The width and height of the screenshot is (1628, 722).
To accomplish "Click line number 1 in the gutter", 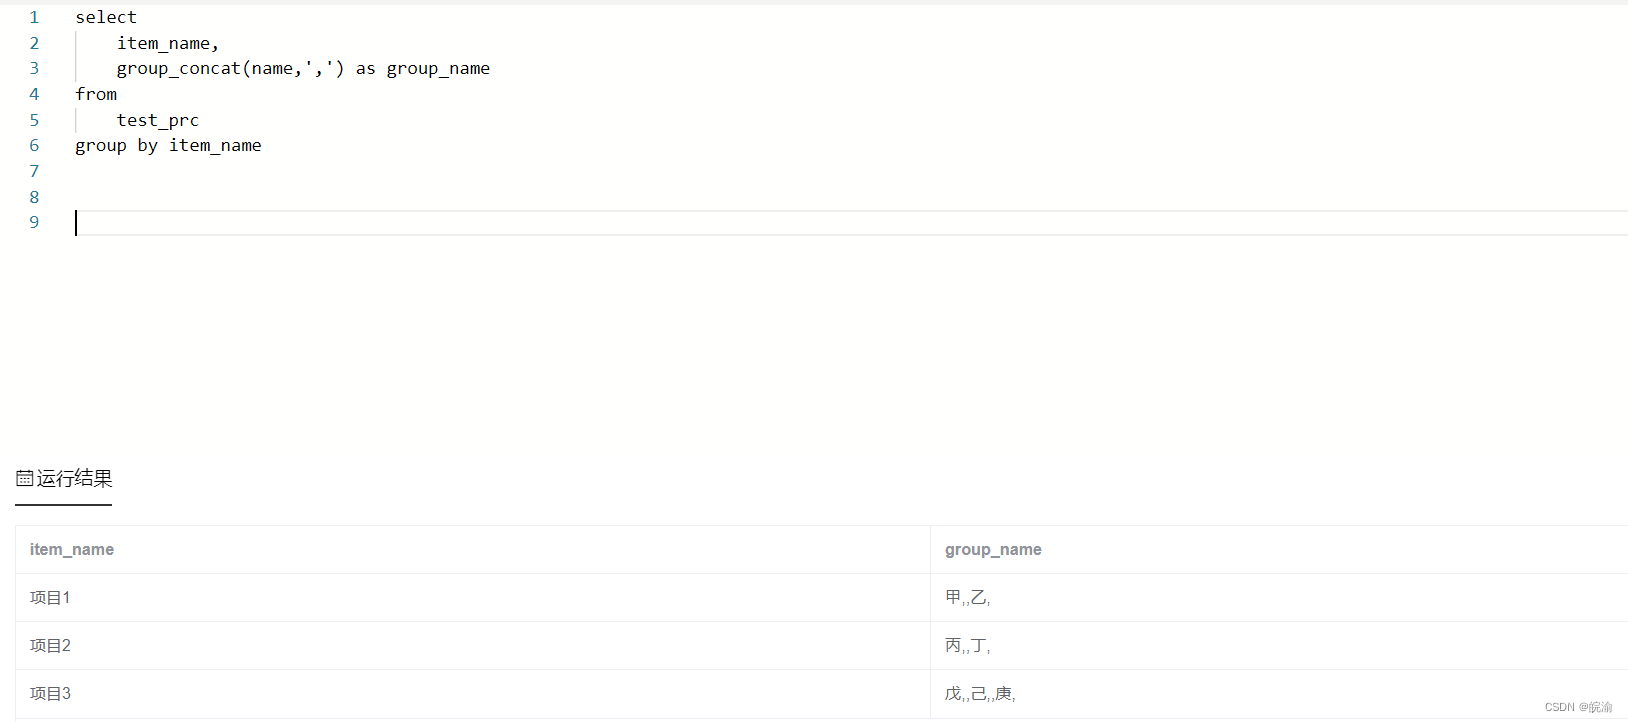I will tap(34, 17).
